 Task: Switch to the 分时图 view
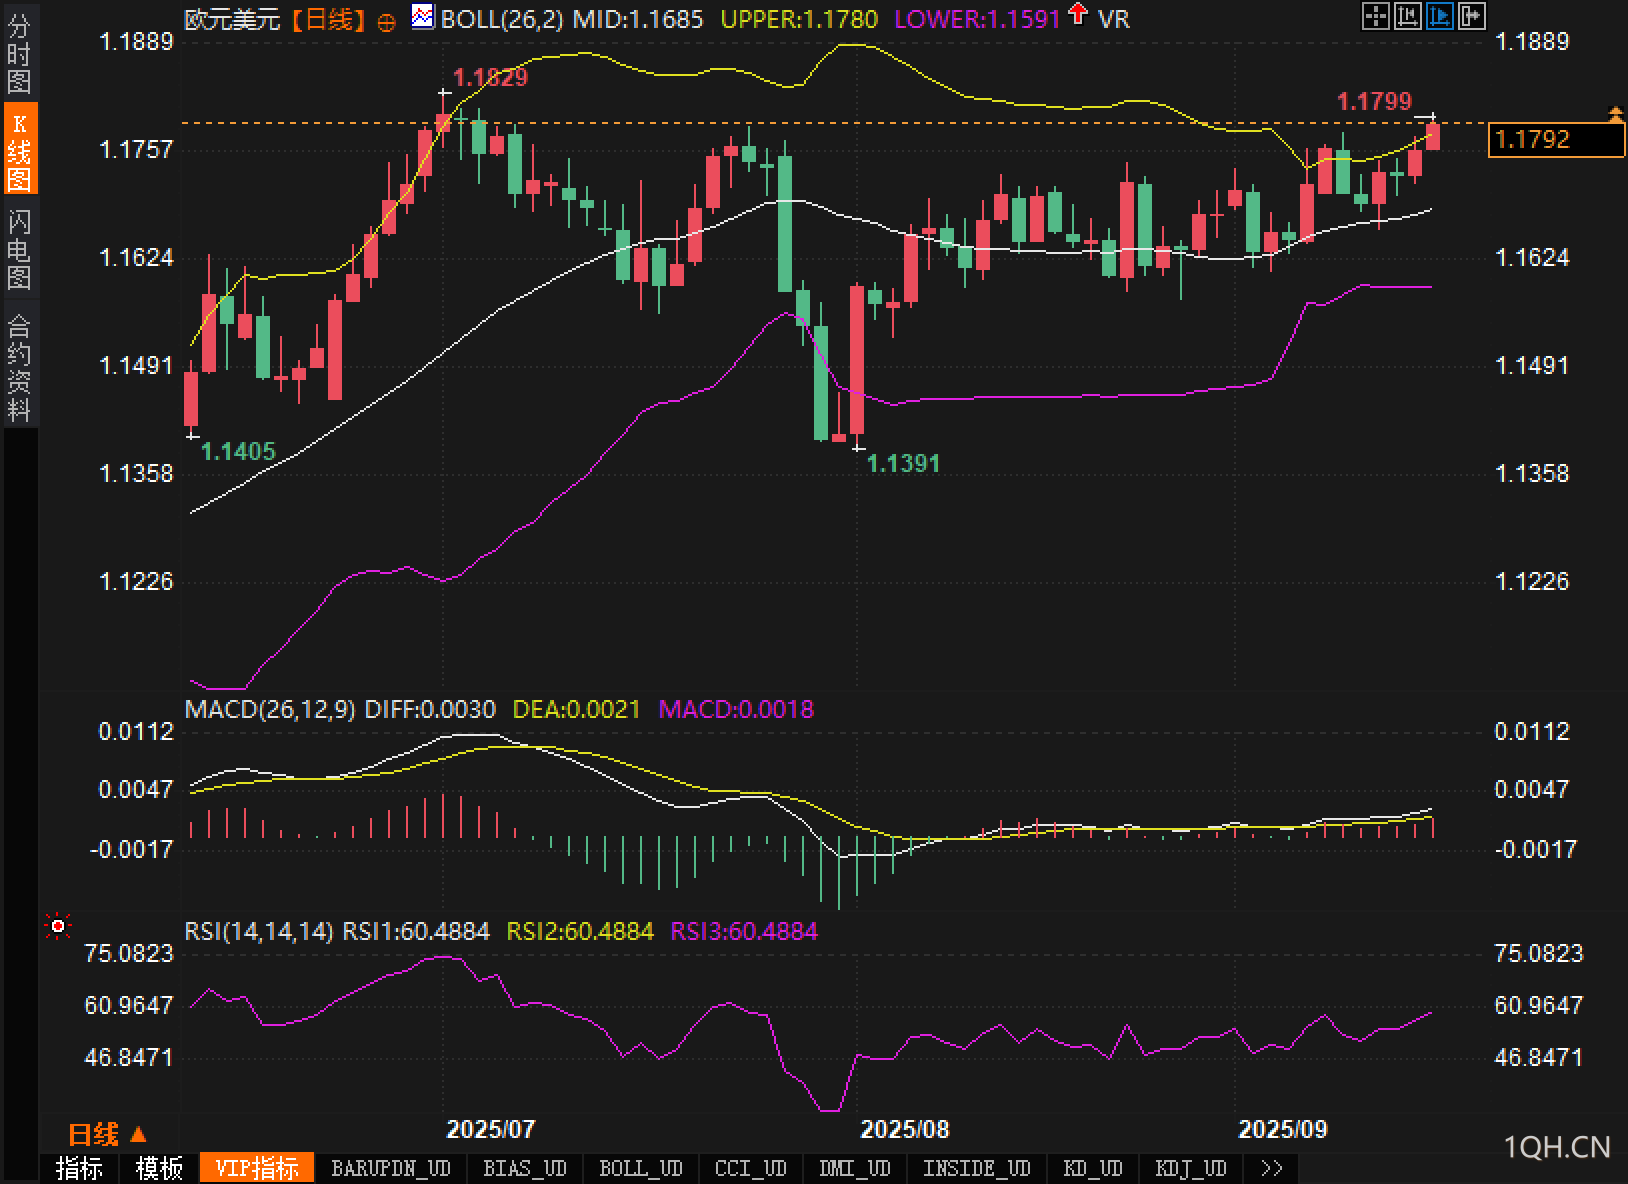click(19, 54)
